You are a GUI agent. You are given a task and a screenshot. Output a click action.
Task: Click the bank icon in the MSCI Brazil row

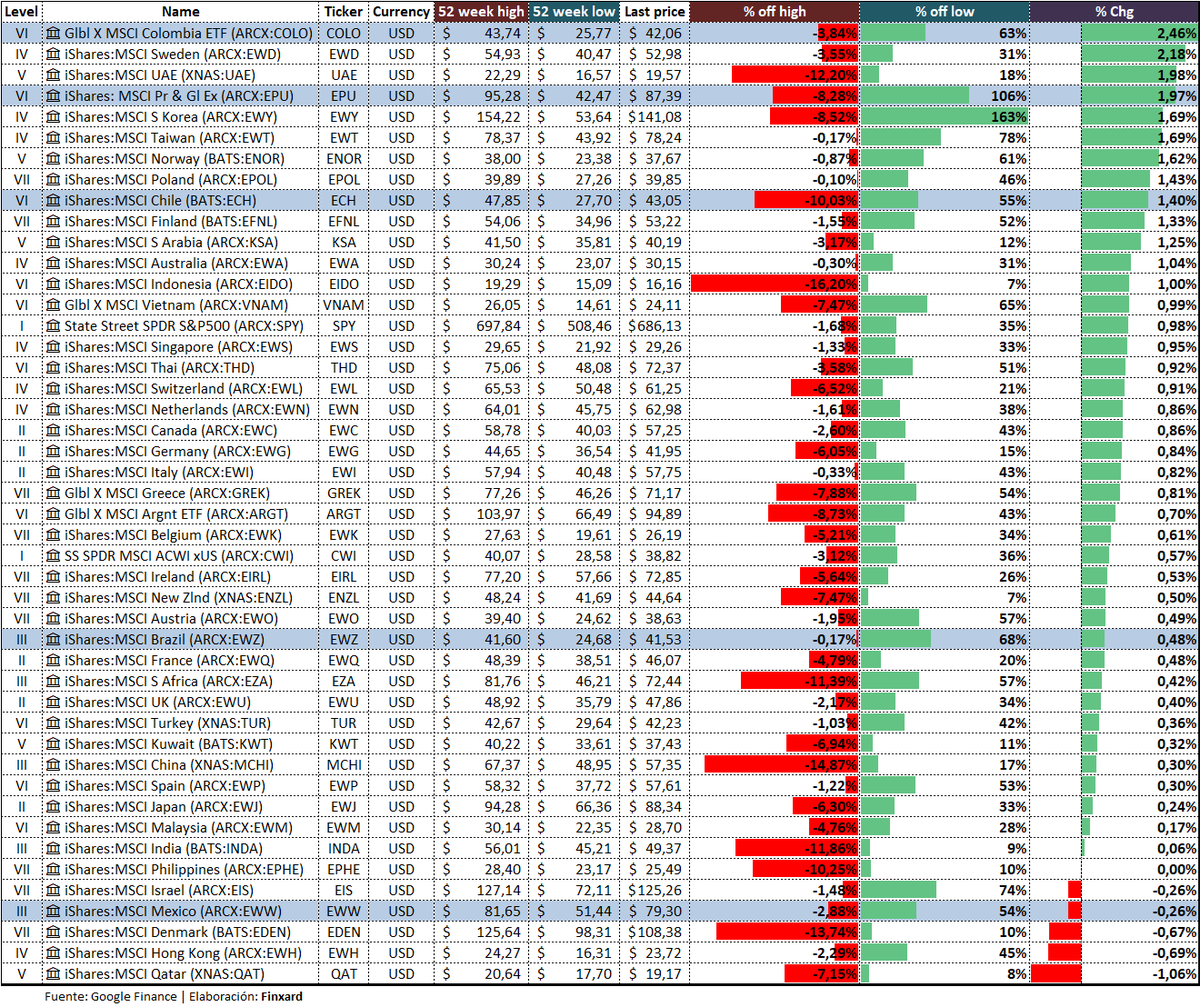coord(53,640)
